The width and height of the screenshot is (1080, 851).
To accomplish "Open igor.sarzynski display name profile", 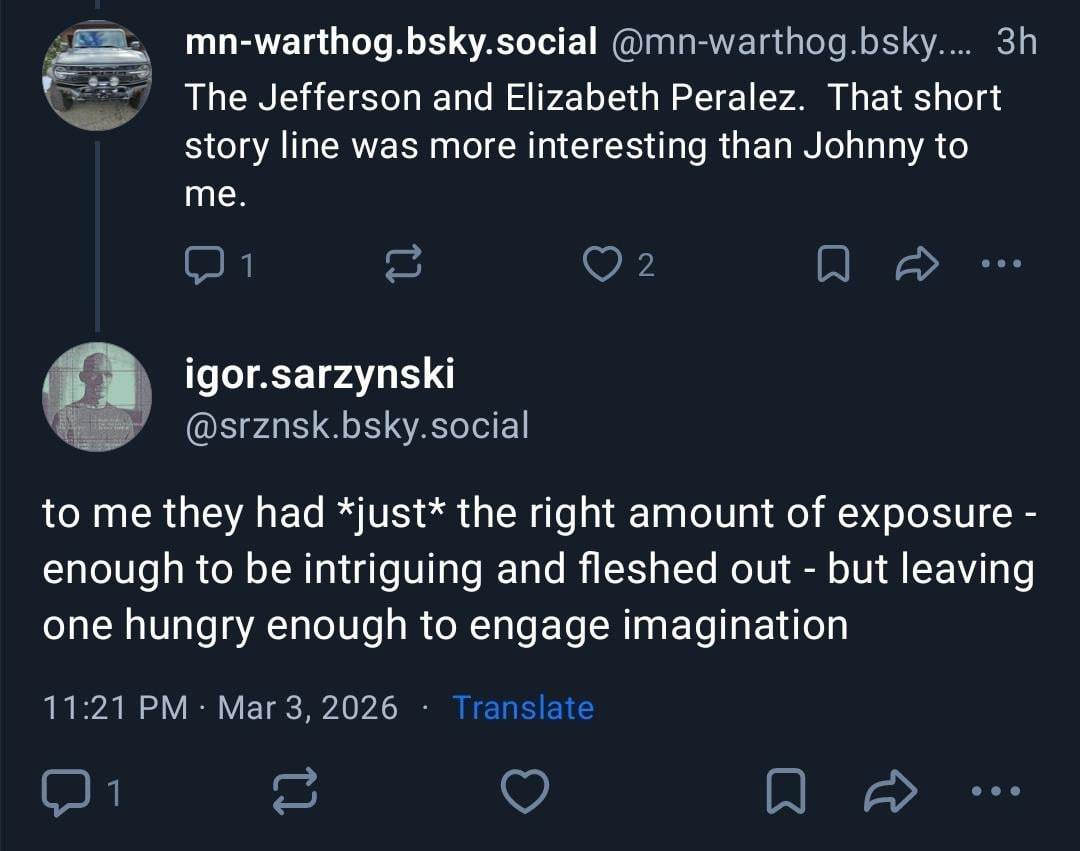I will pyautogui.click(x=320, y=375).
